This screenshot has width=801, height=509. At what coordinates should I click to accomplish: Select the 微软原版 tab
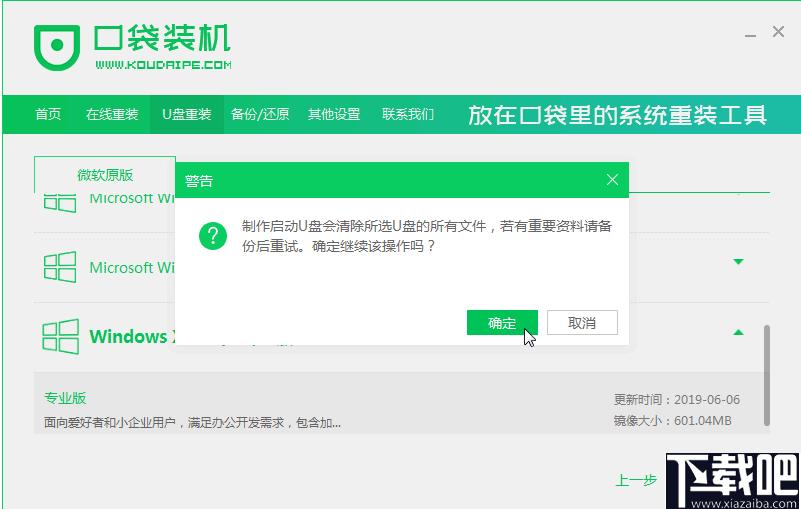105,175
